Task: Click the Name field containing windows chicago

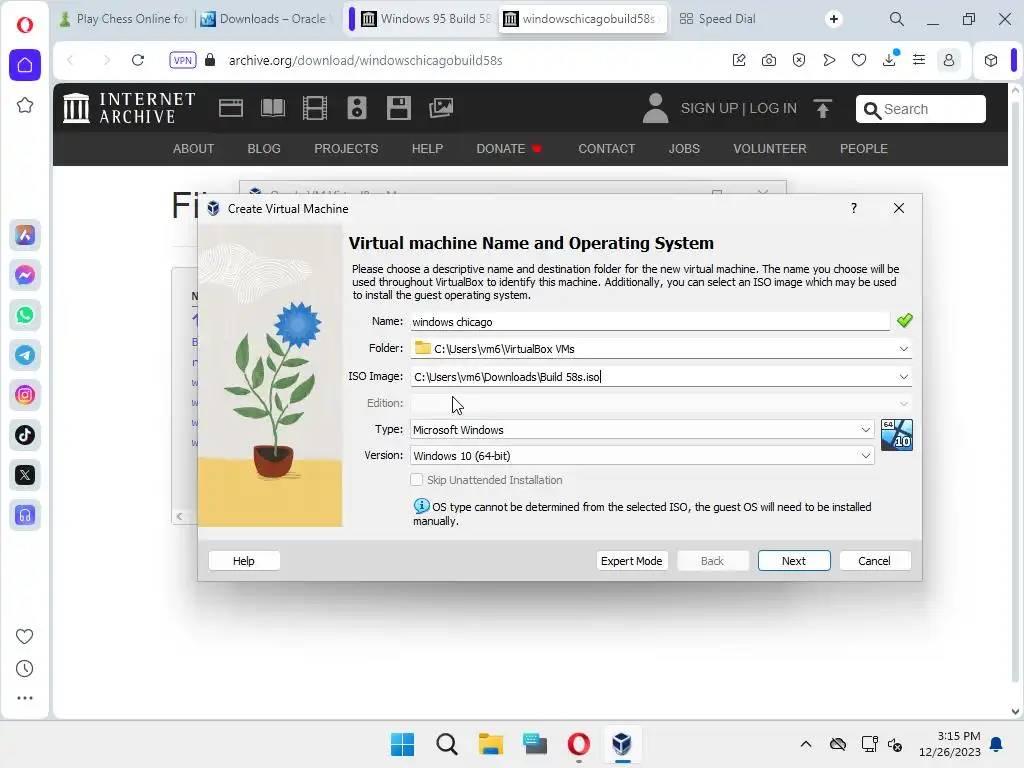Action: (x=650, y=321)
